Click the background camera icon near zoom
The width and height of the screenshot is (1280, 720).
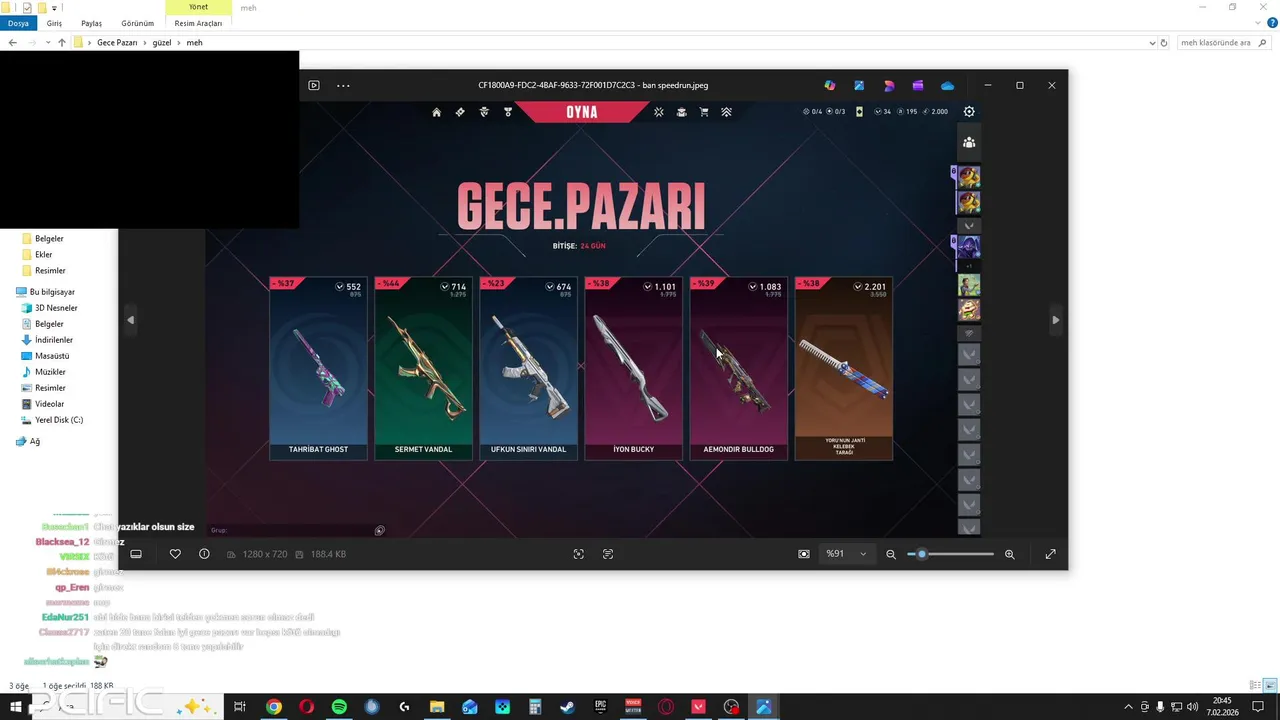804,554
